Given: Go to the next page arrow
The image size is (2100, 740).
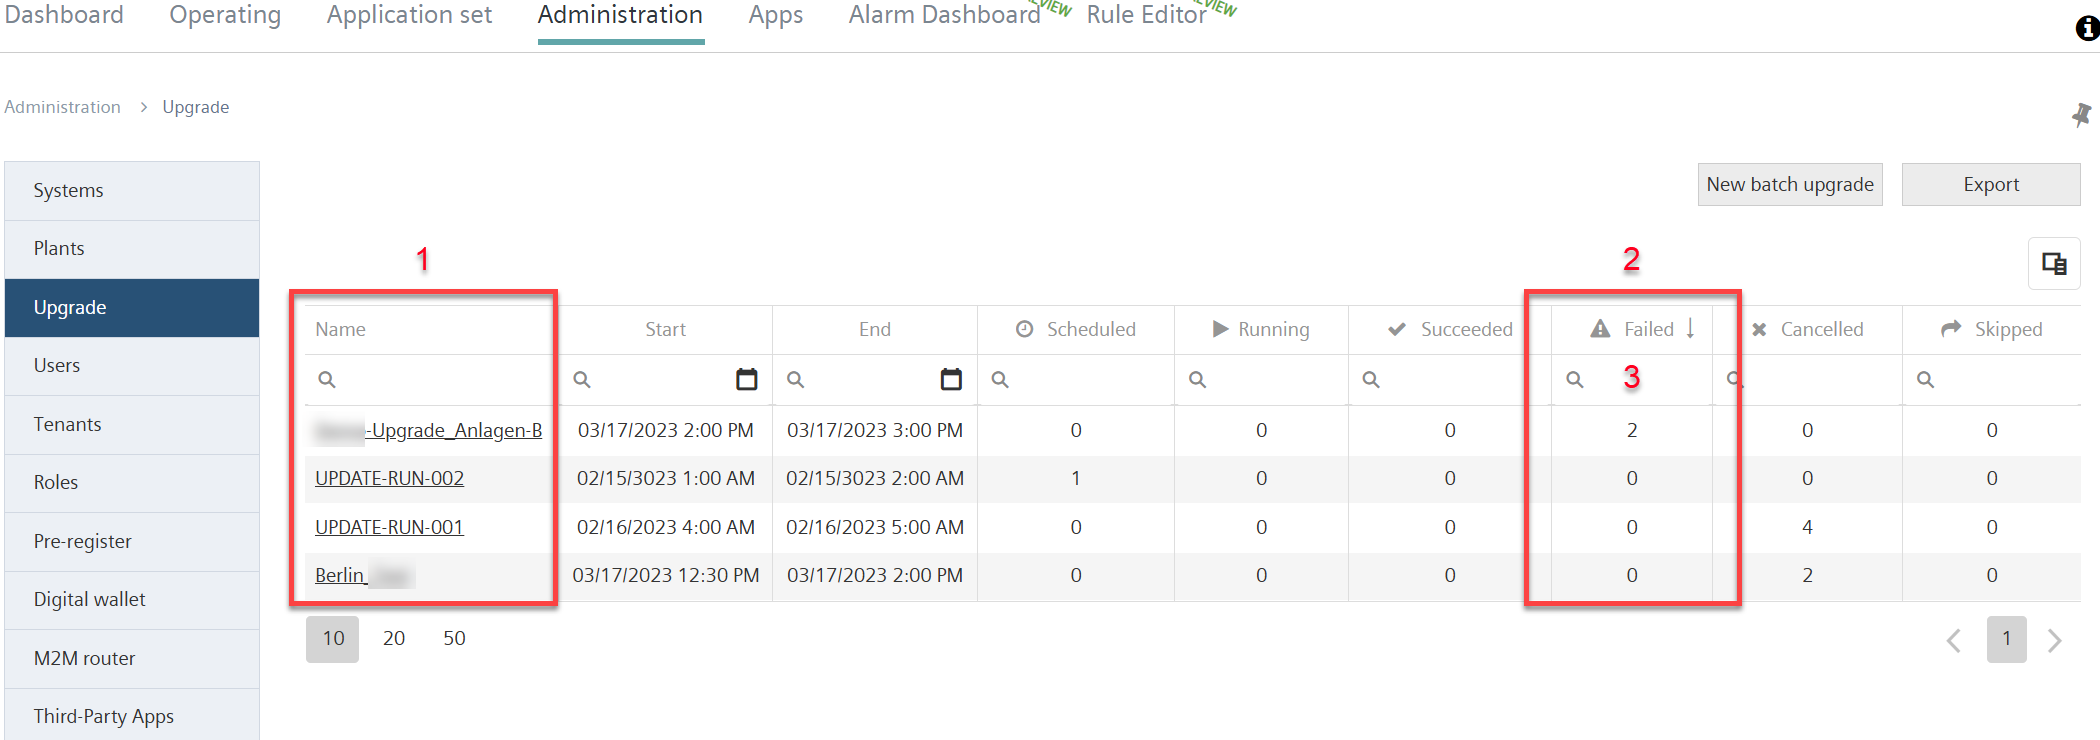Looking at the screenshot, I should (2055, 640).
